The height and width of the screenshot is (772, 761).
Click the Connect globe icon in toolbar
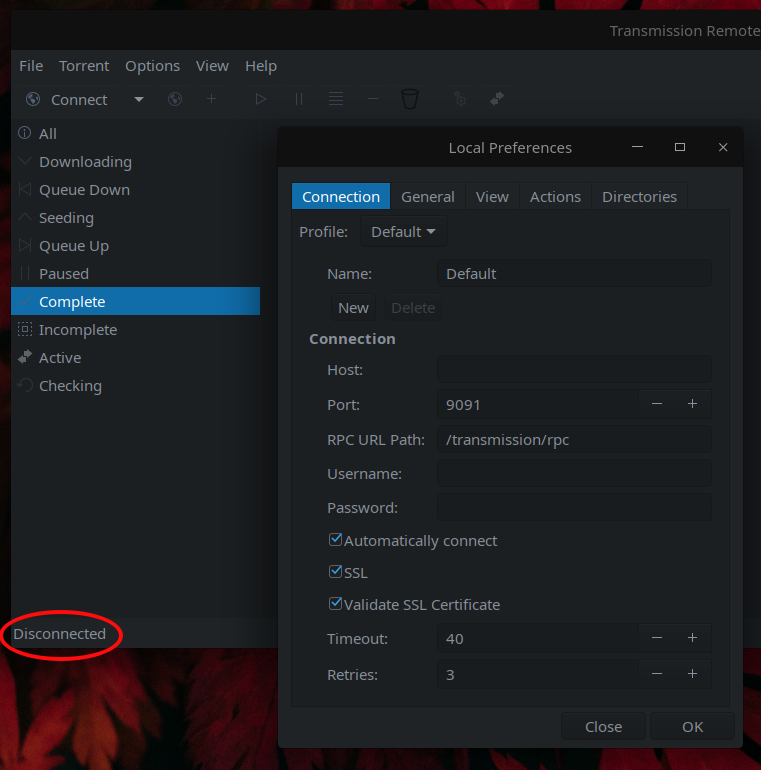click(x=33, y=99)
